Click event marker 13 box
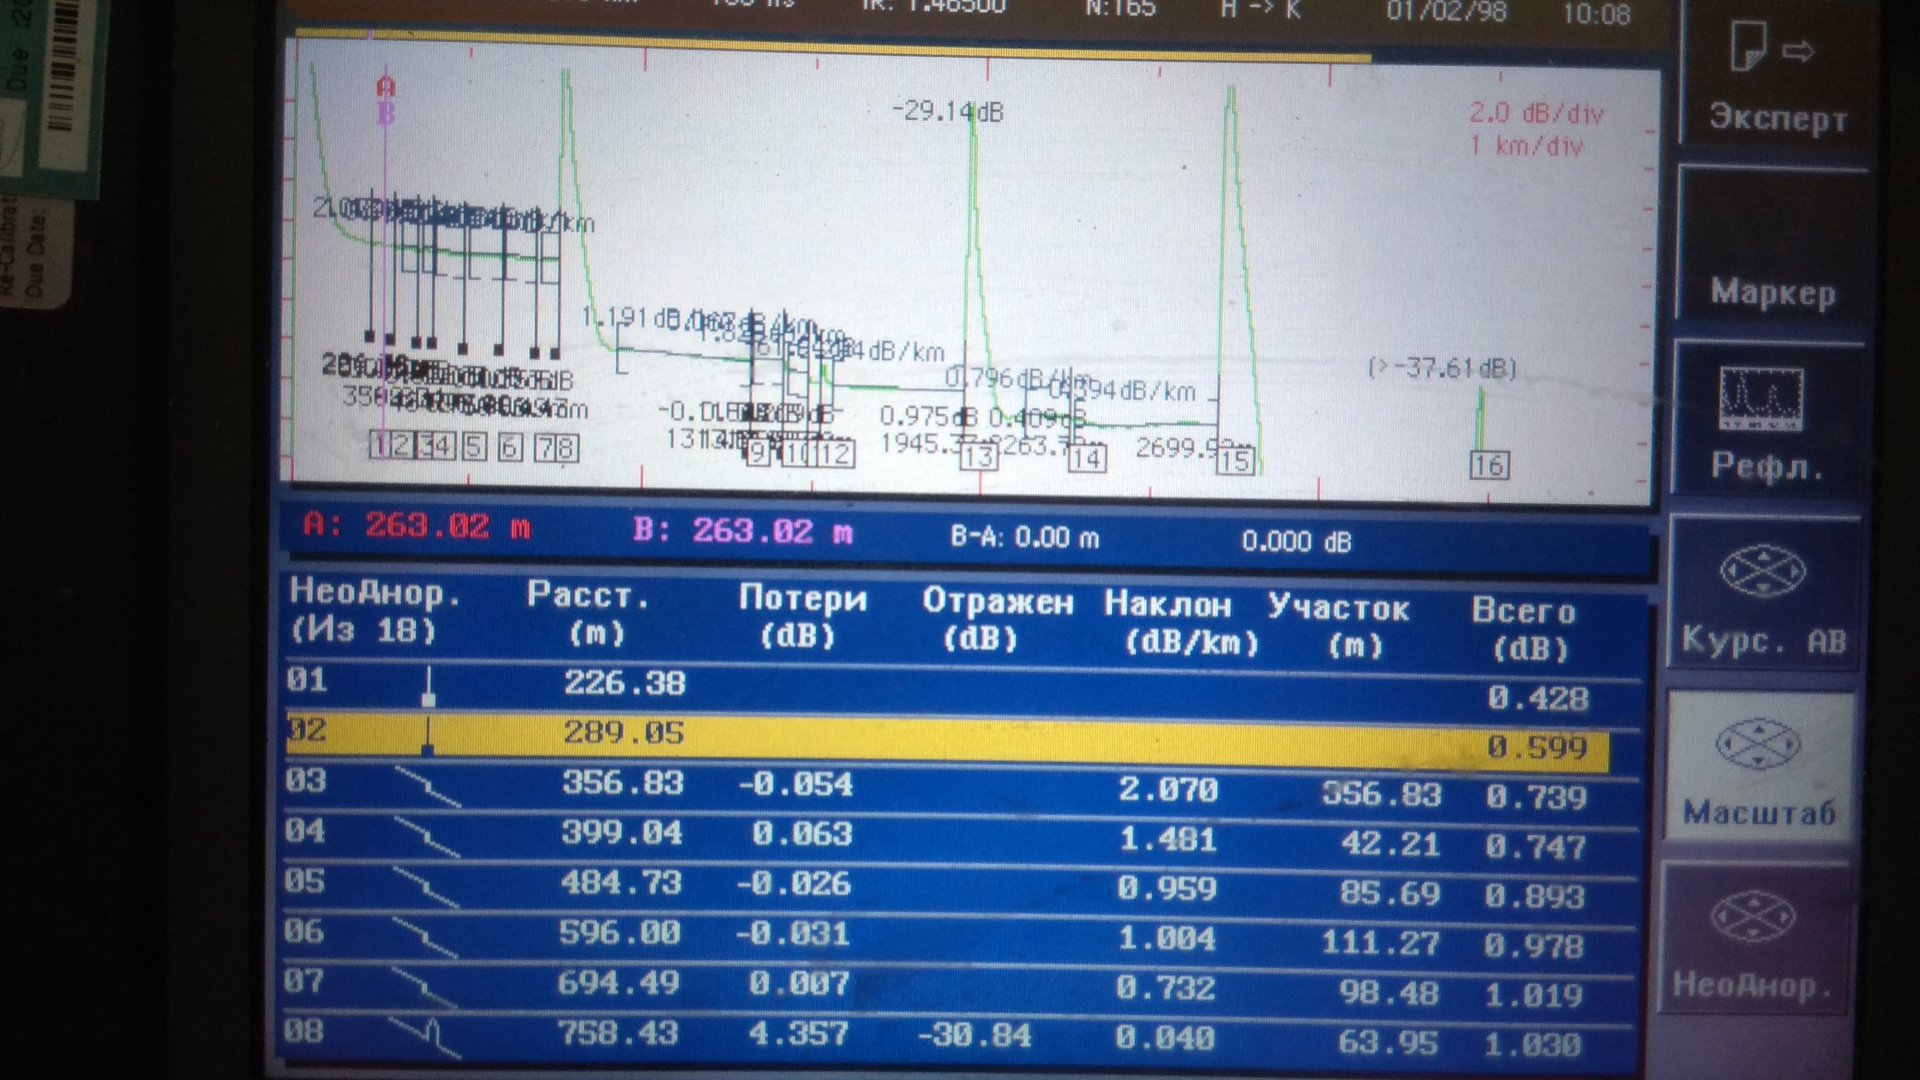The image size is (1920, 1080). pyautogui.click(x=978, y=457)
